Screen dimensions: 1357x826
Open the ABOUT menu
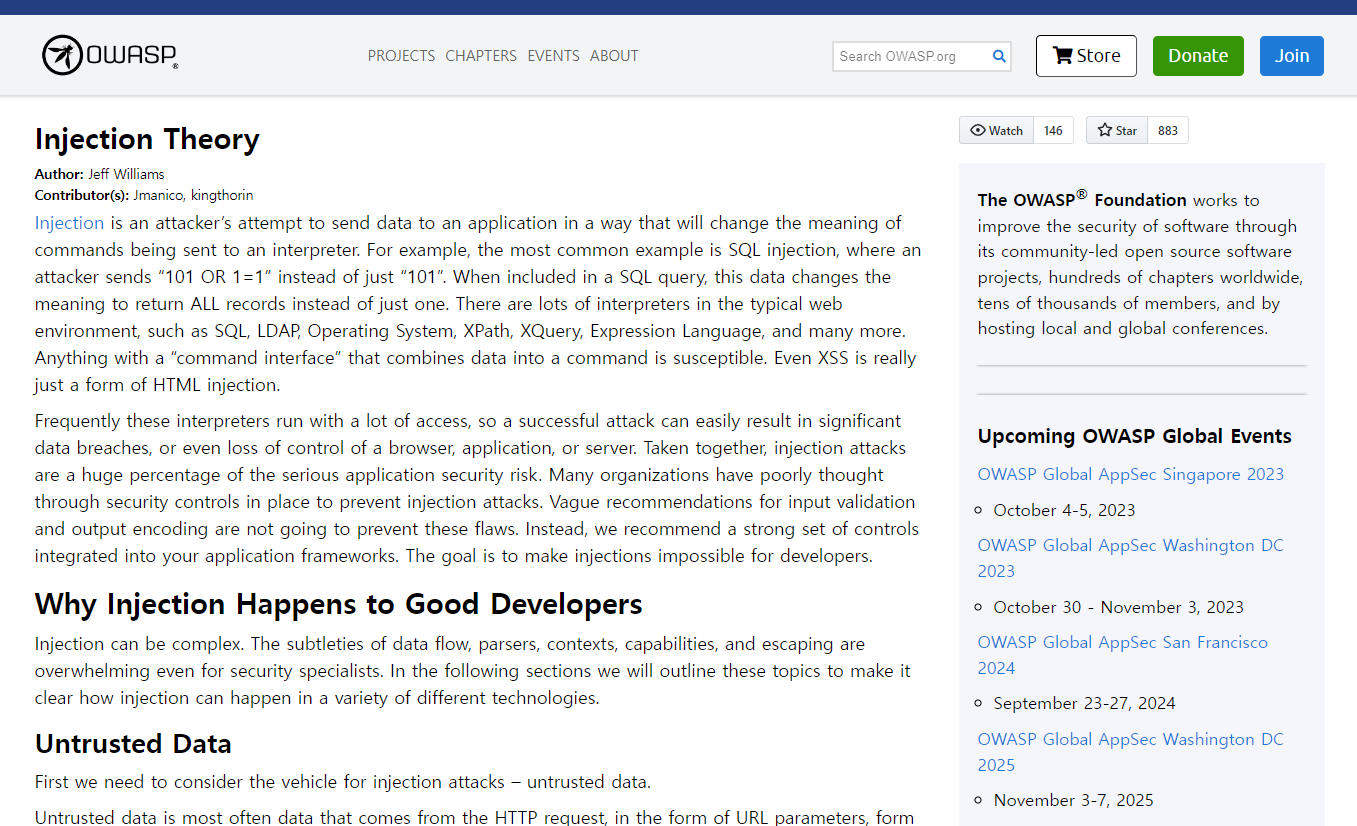point(614,56)
